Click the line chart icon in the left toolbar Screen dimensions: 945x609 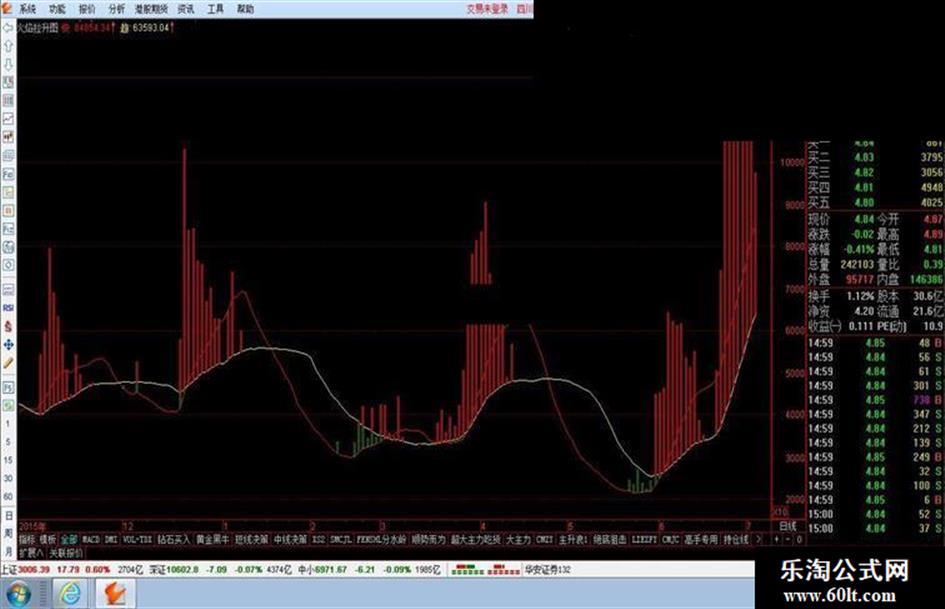[x=8, y=119]
